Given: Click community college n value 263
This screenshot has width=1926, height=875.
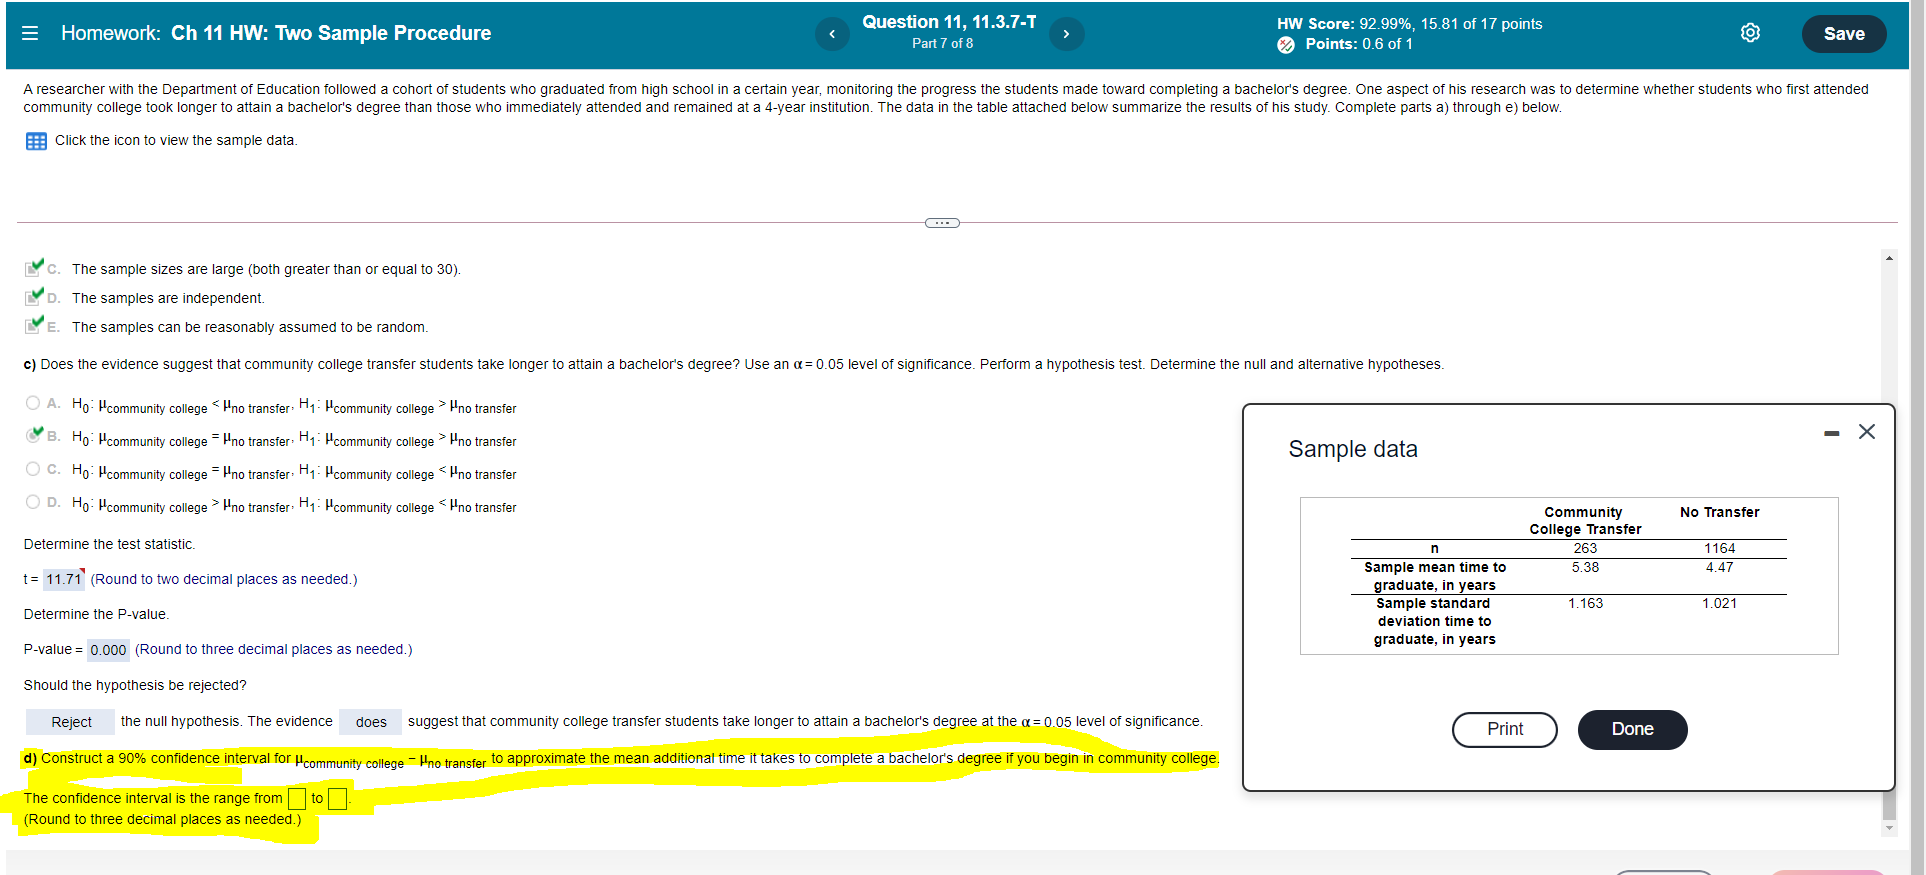Looking at the screenshot, I should (1585, 548).
